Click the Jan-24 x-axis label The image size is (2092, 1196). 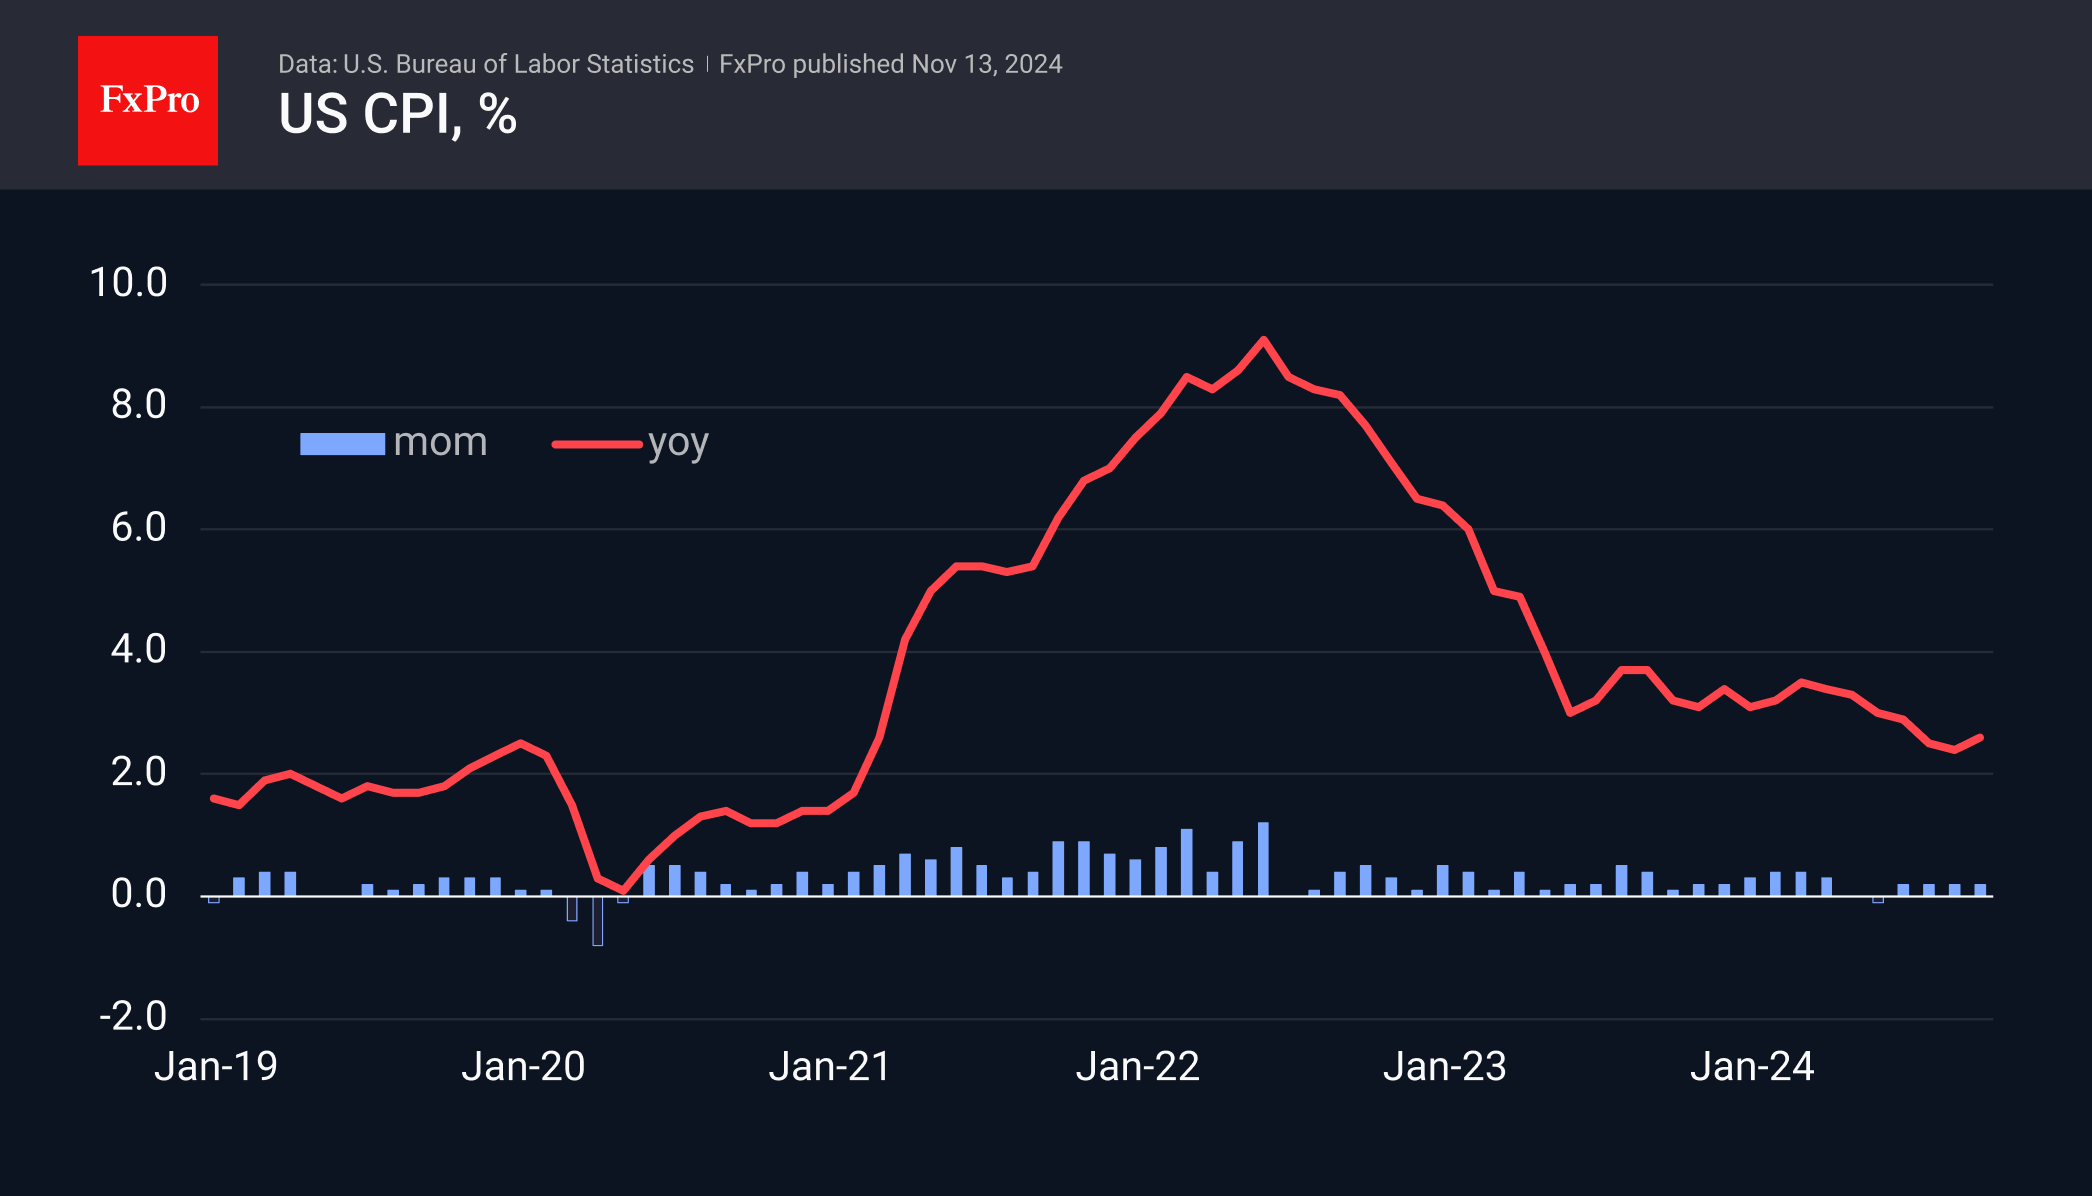click(x=1751, y=1067)
